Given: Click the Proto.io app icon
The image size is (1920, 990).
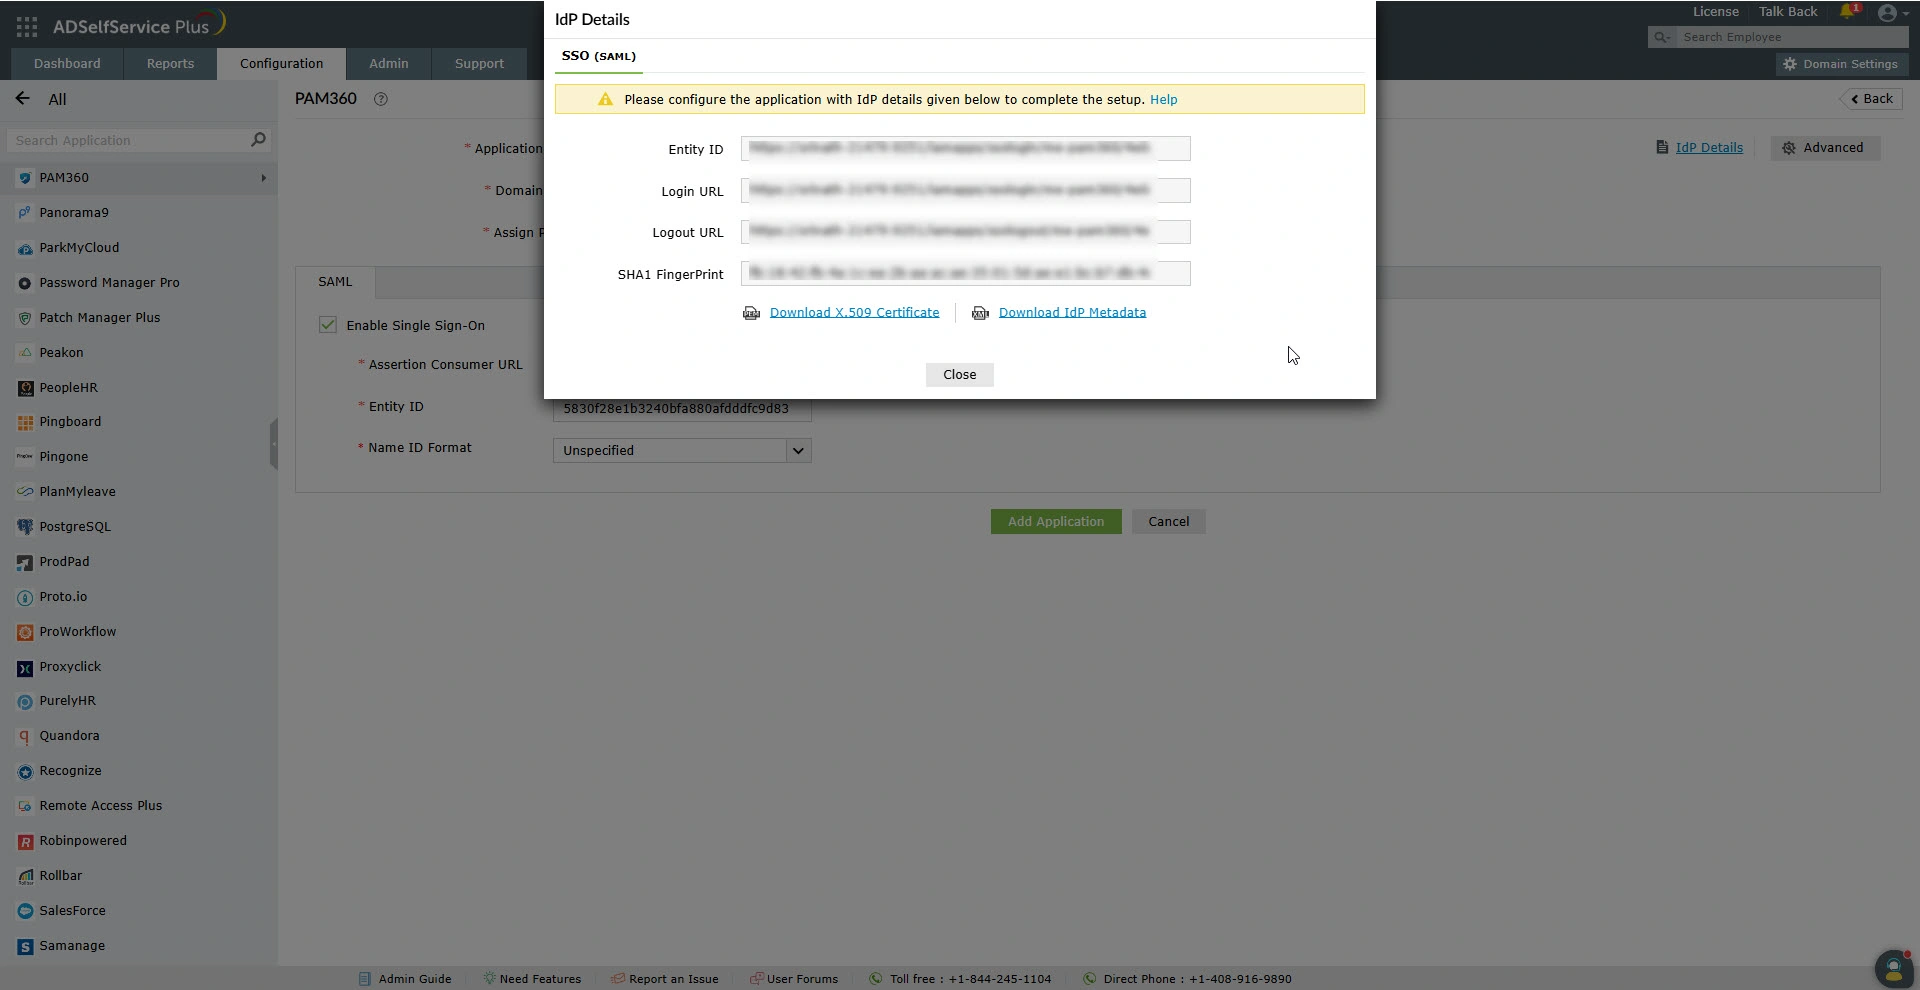Looking at the screenshot, I should coord(25,597).
